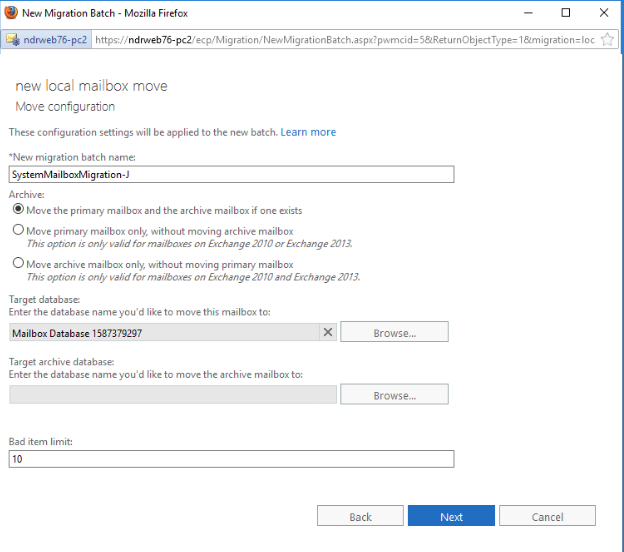This screenshot has width=624, height=552.
Task: Click the Mailbox Database 1587379297 field
Action: coord(164,332)
